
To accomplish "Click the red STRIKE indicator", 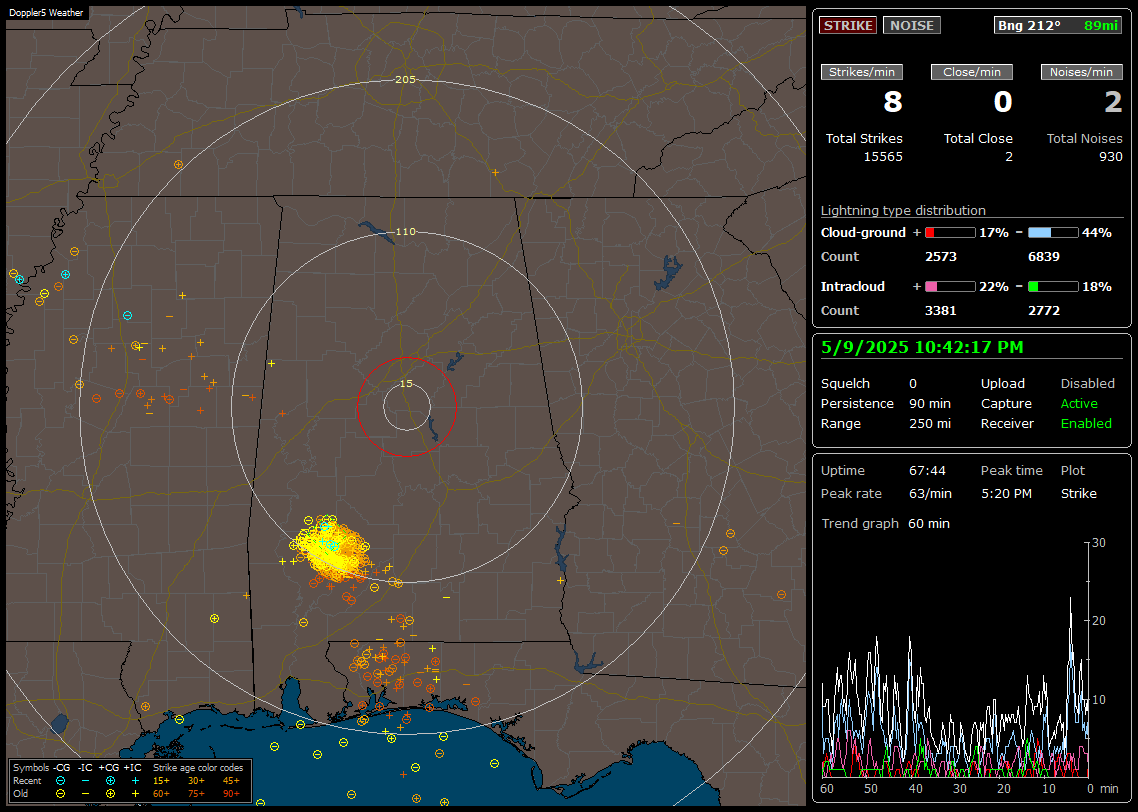I will click(x=848, y=25).
